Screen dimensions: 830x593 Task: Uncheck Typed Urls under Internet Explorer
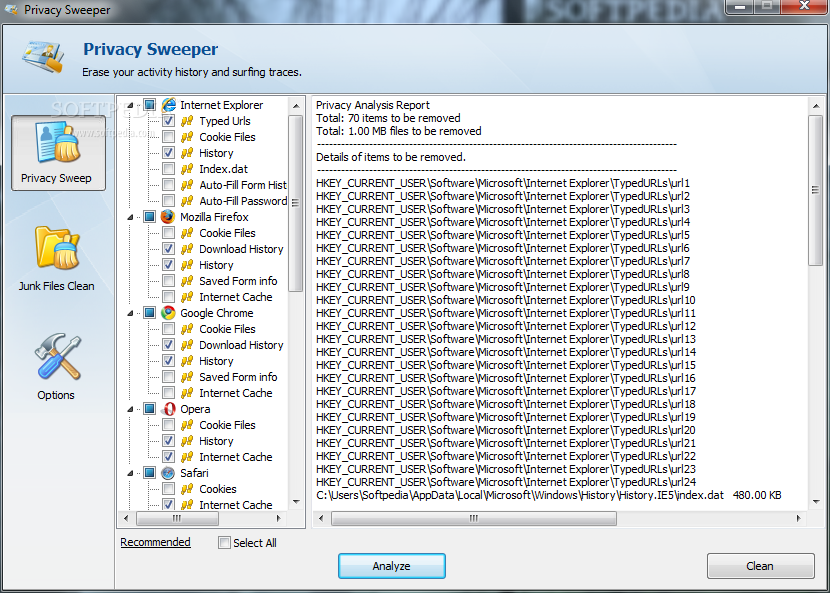(168, 121)
